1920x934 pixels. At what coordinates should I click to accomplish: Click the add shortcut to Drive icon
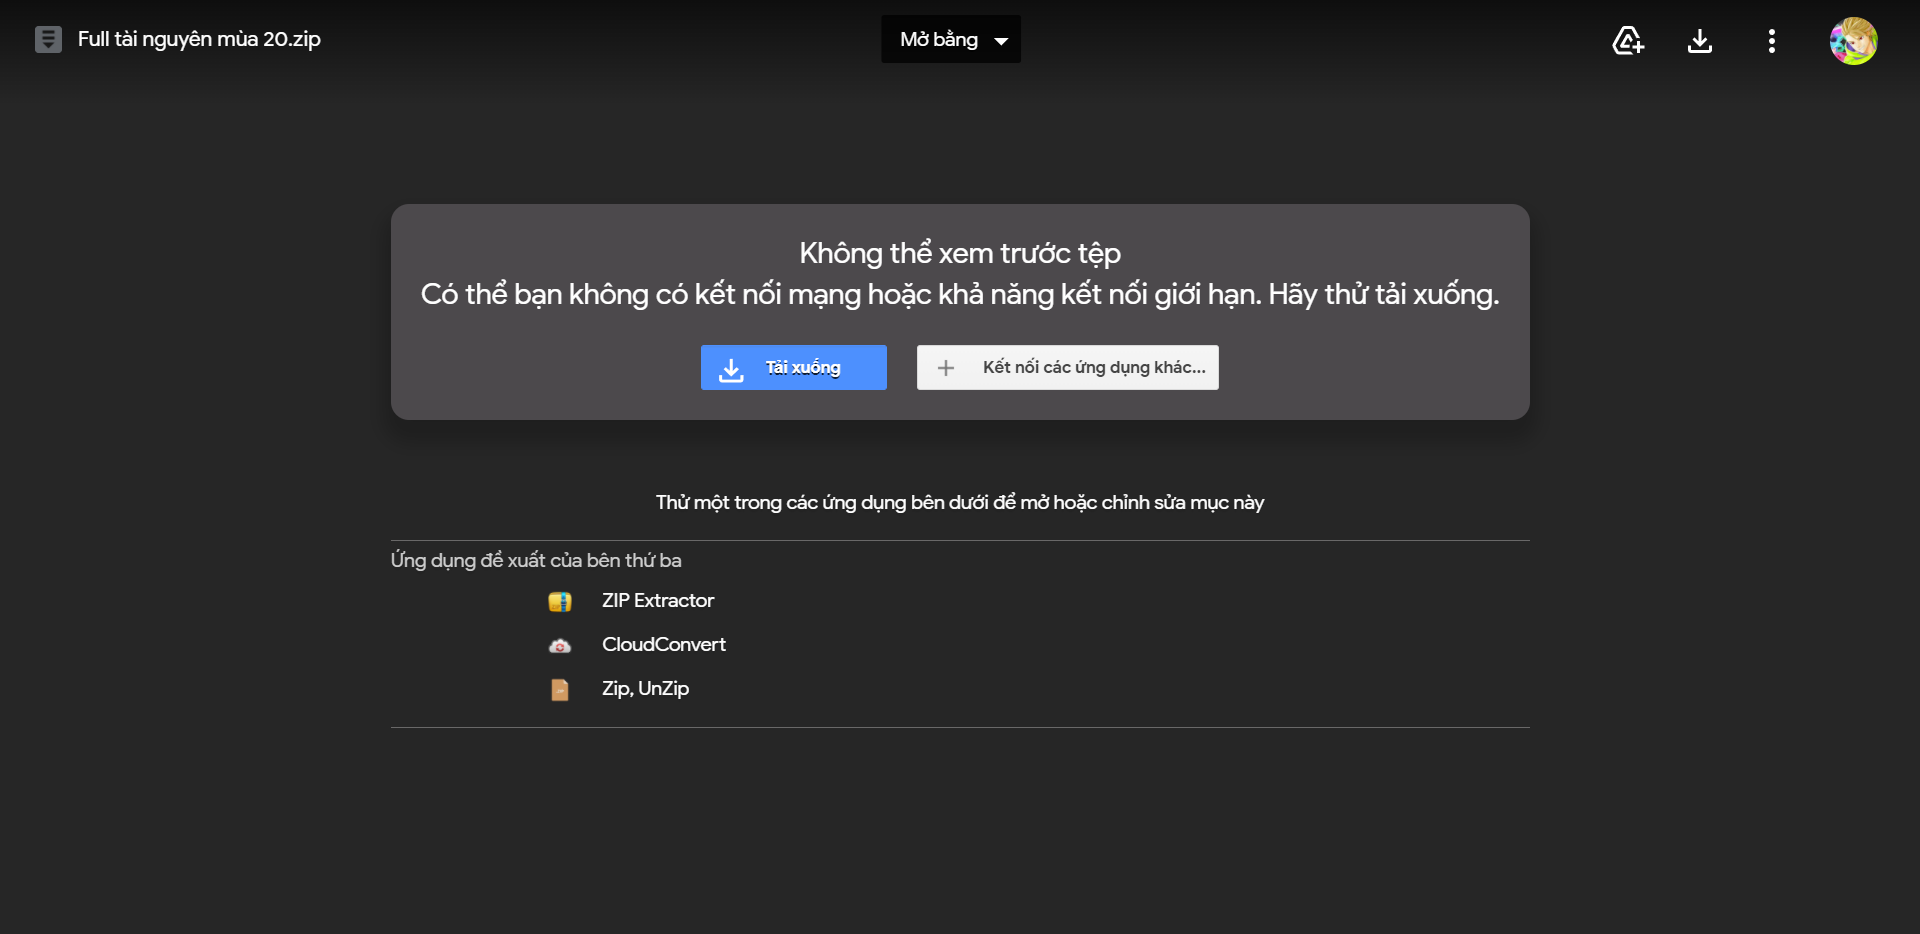(x=1628, y=40)
